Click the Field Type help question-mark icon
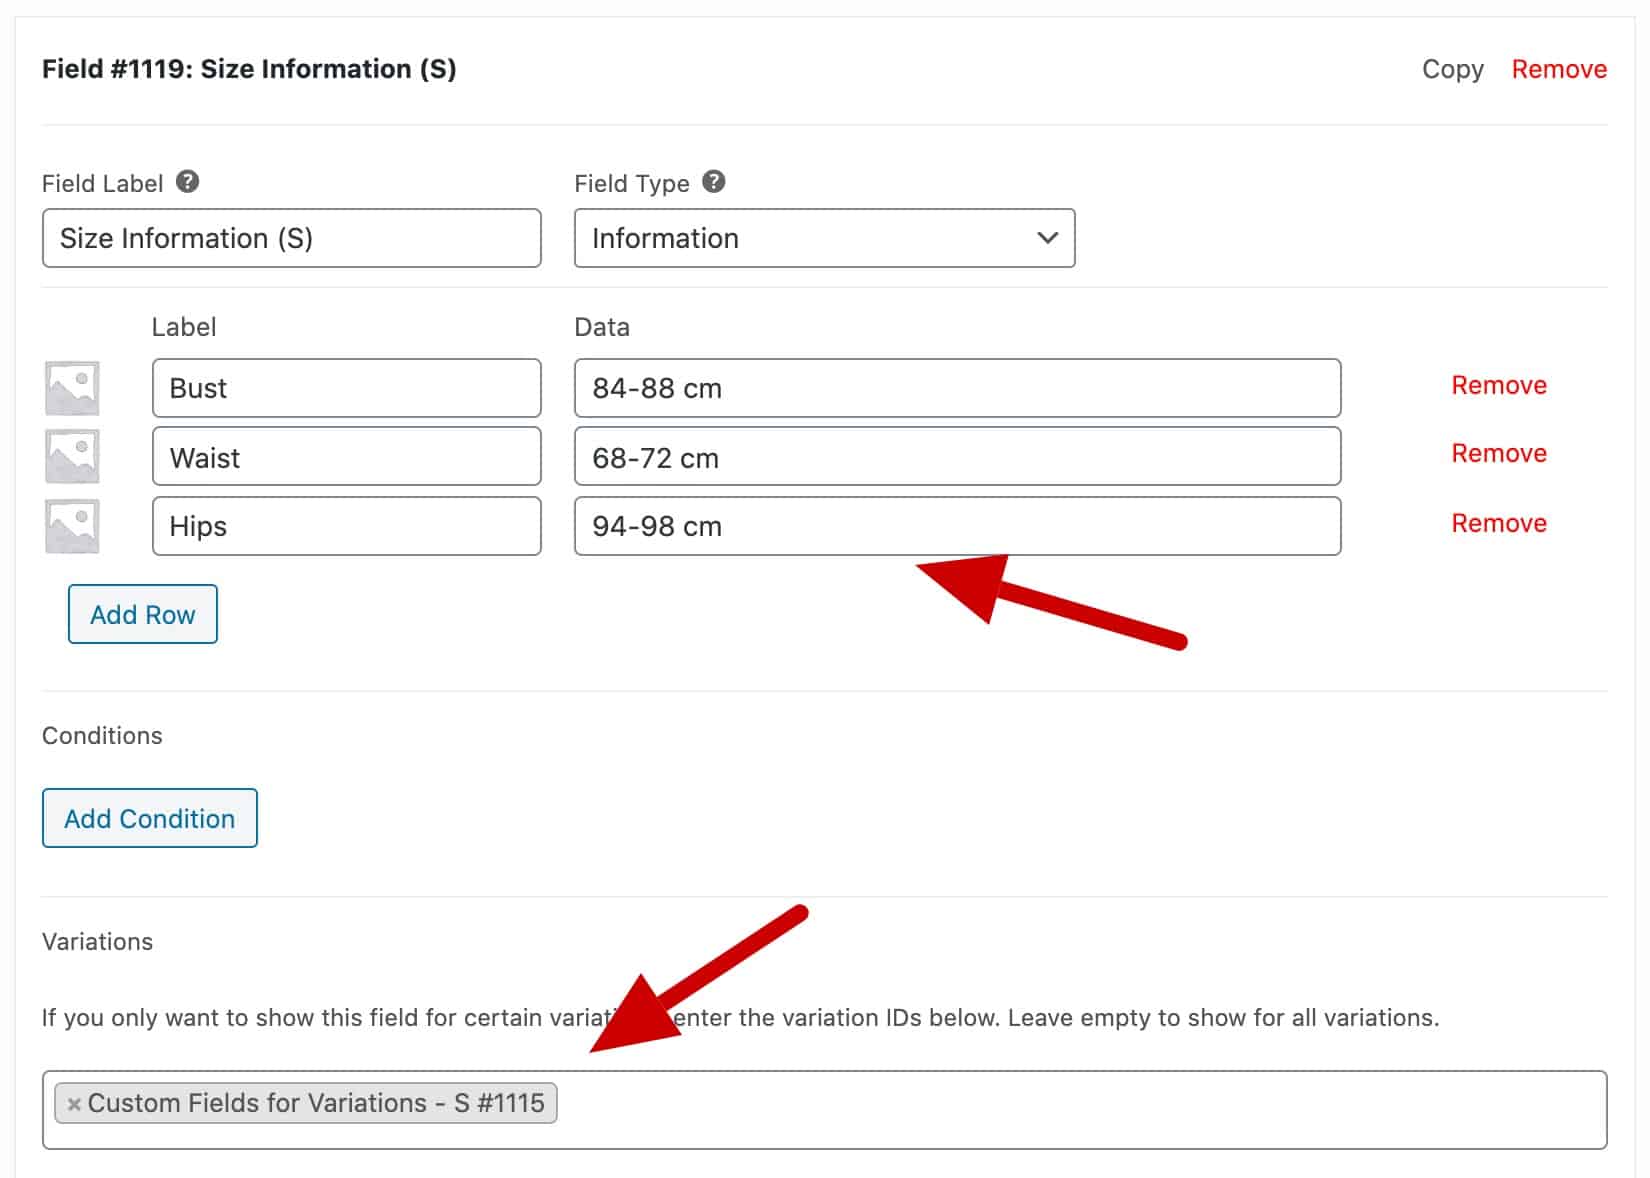 [713, 182]
